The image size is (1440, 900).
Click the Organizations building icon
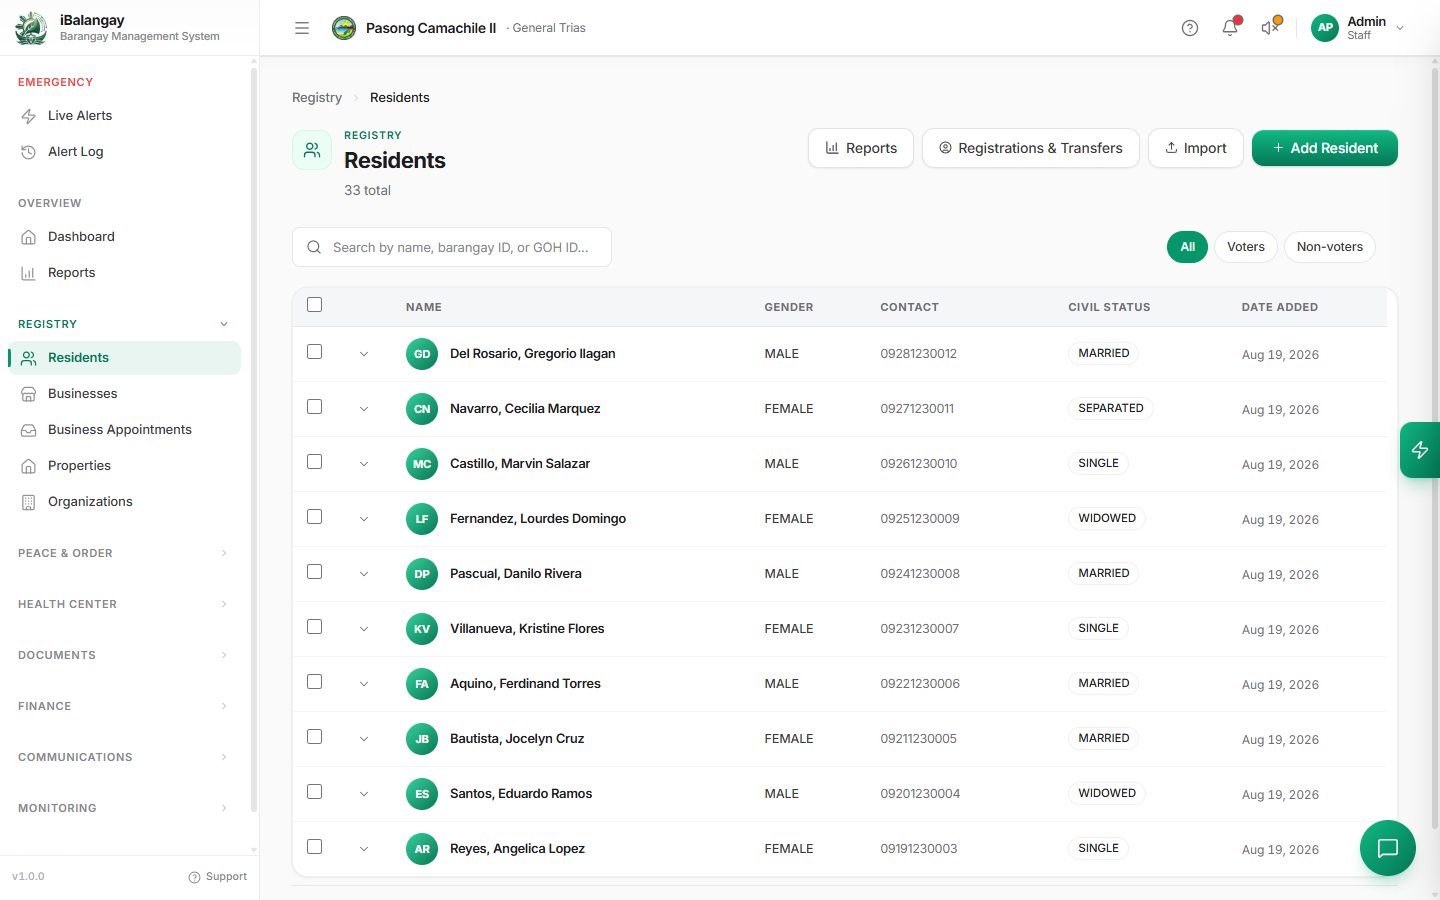pyautogui.click(x=29, y=502)
